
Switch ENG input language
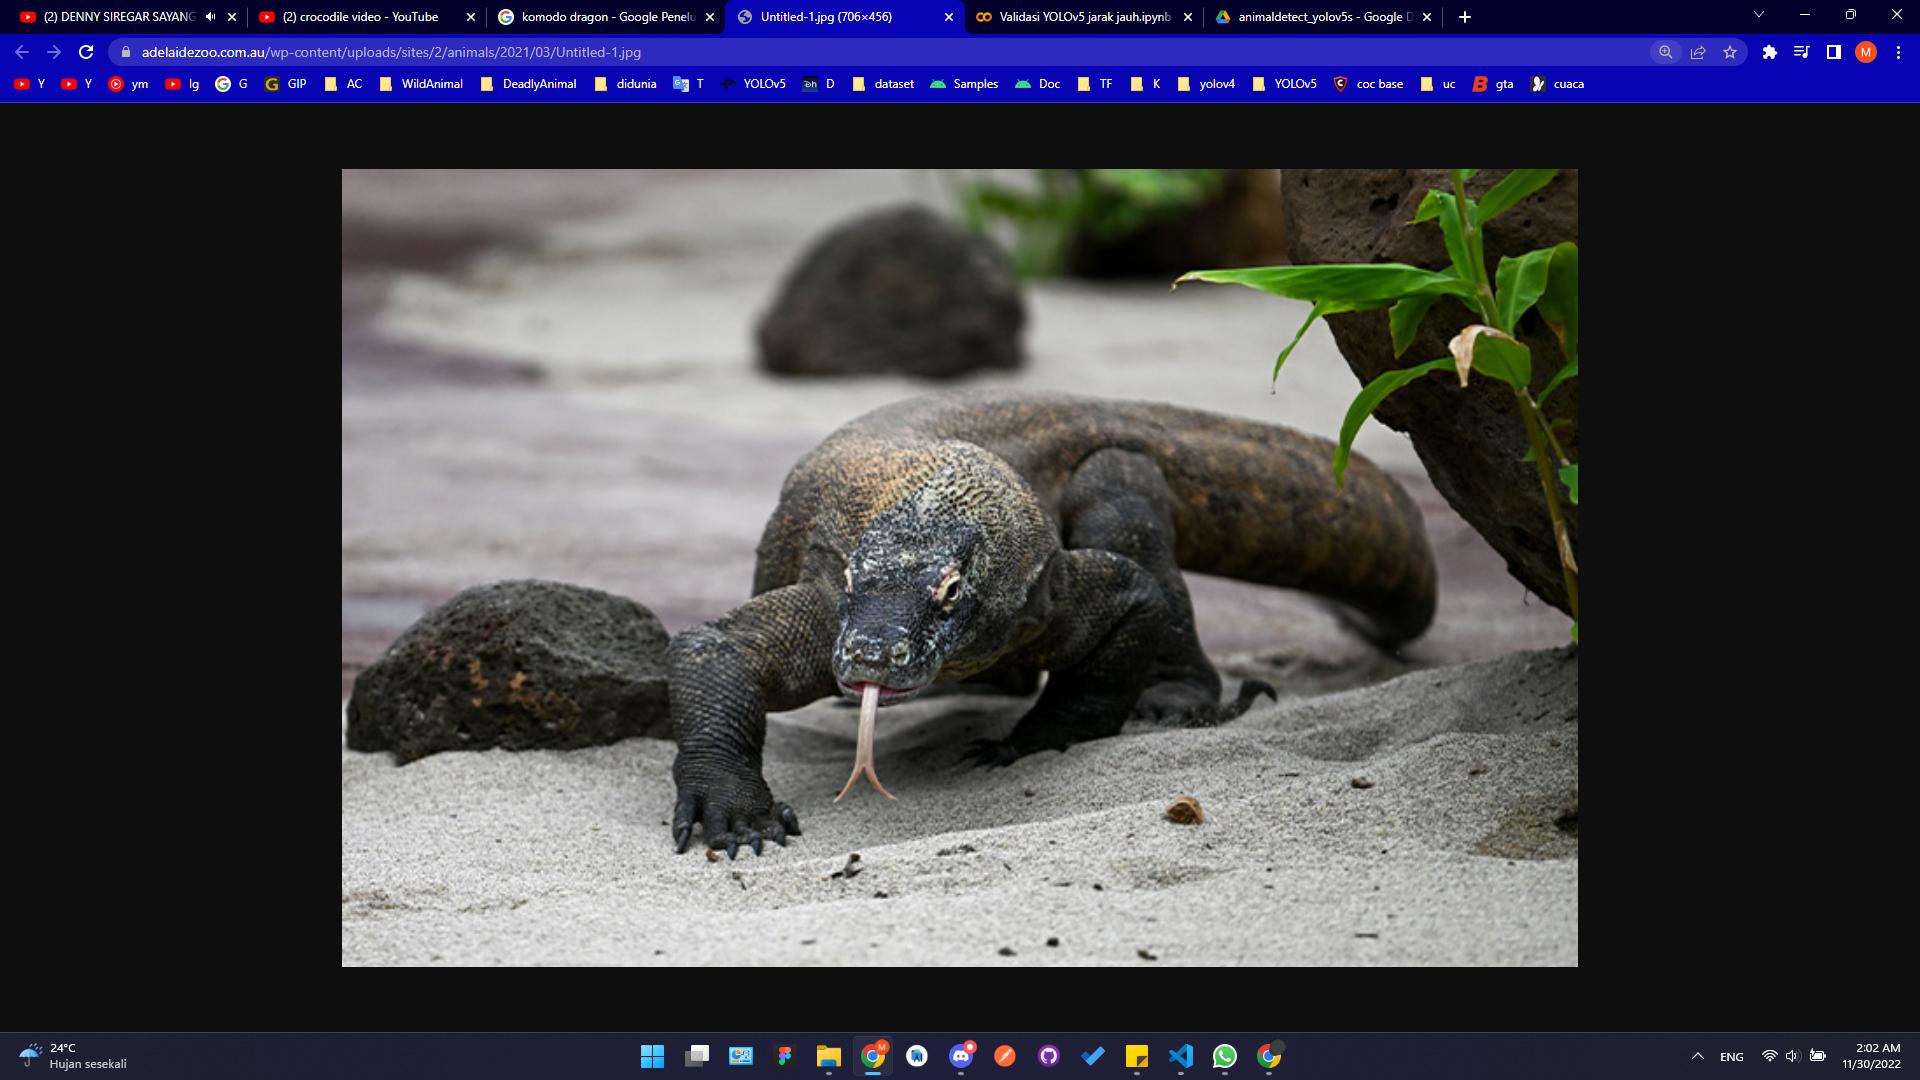[x=1732, y=1056]
